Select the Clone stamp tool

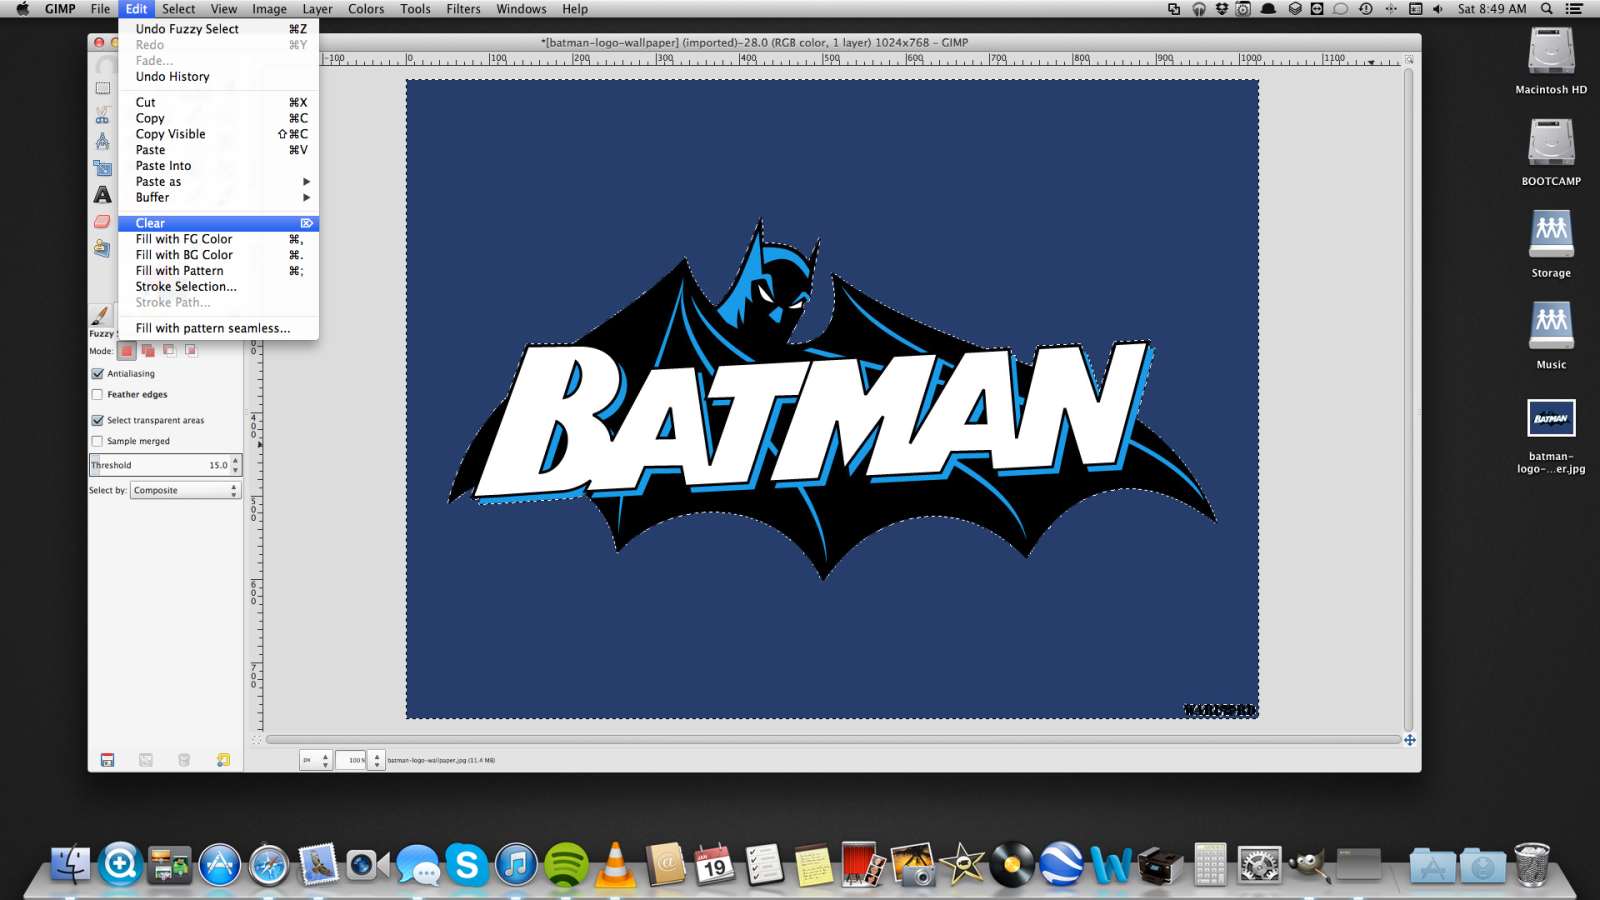click(103, 248)
